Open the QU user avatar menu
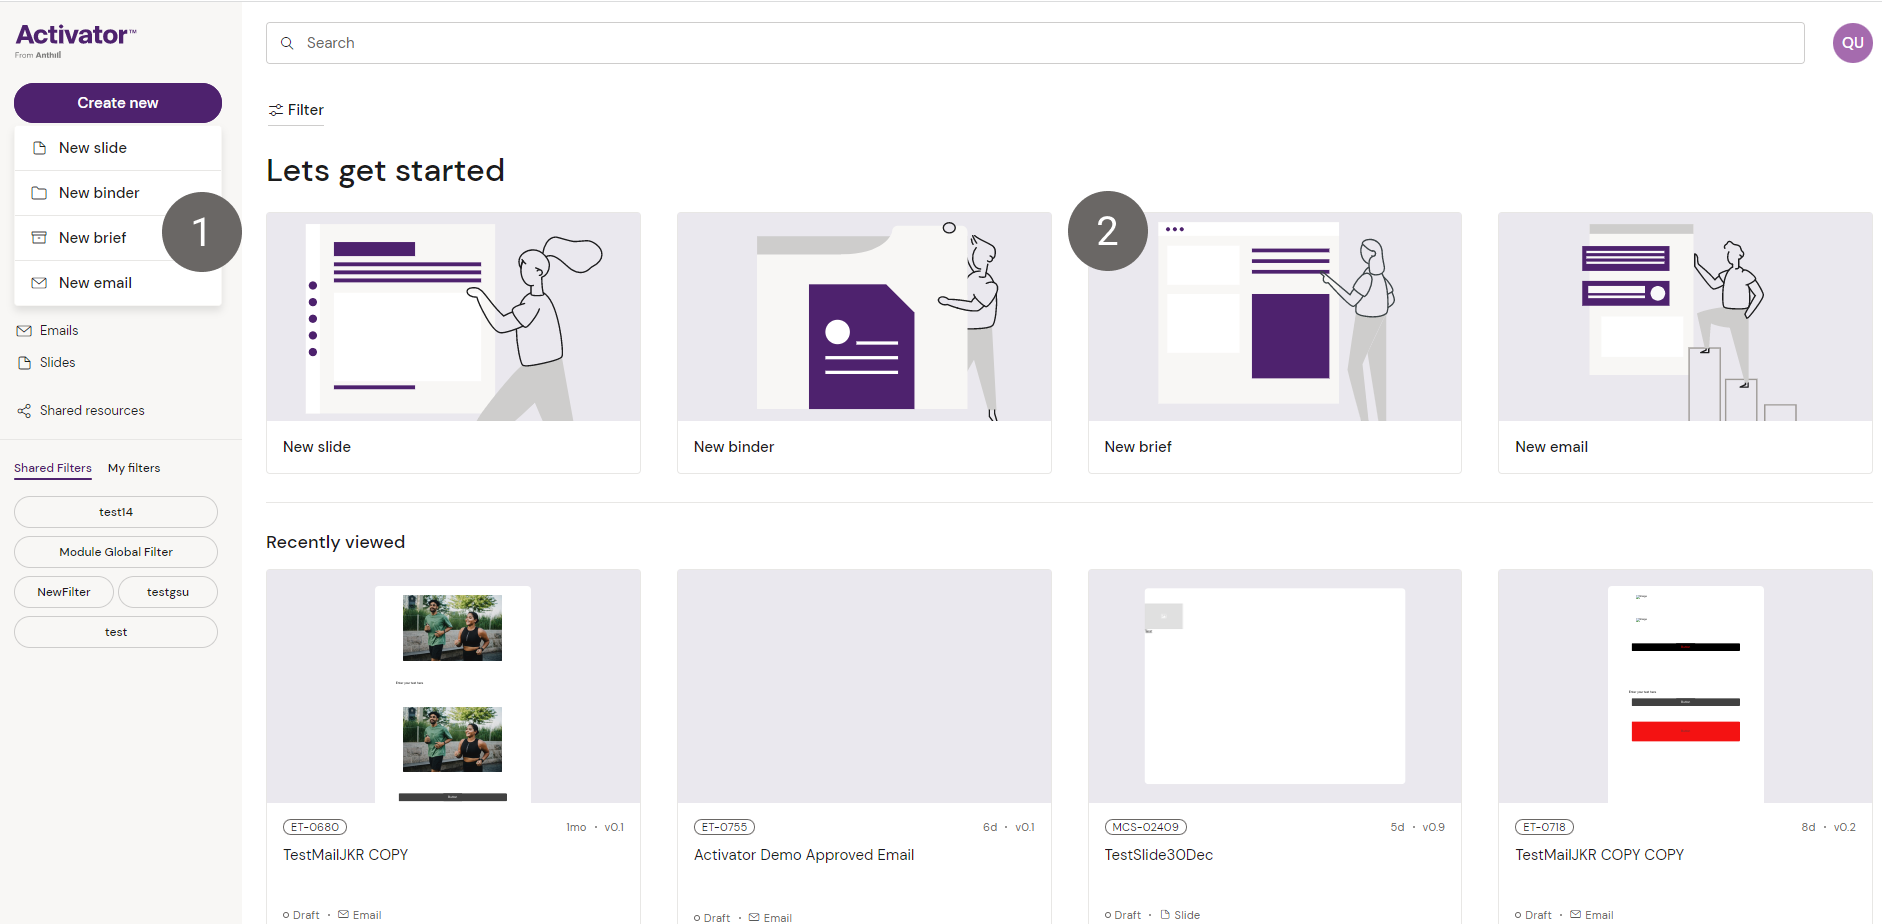This screenshot has width=1882, height=924. (1852, 43)
